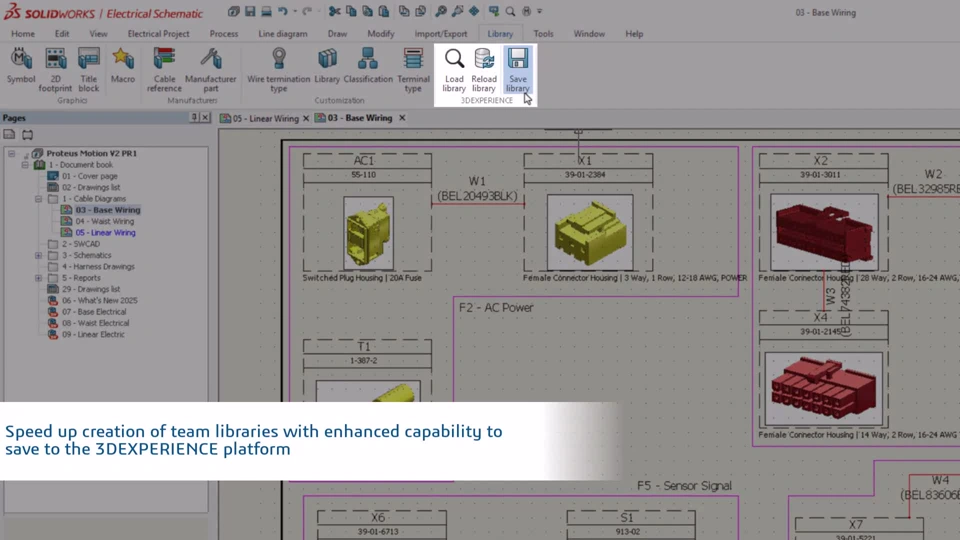The image size is (960, 540).
Task: Click the Redo arrow icon
Action: (307, 11)
